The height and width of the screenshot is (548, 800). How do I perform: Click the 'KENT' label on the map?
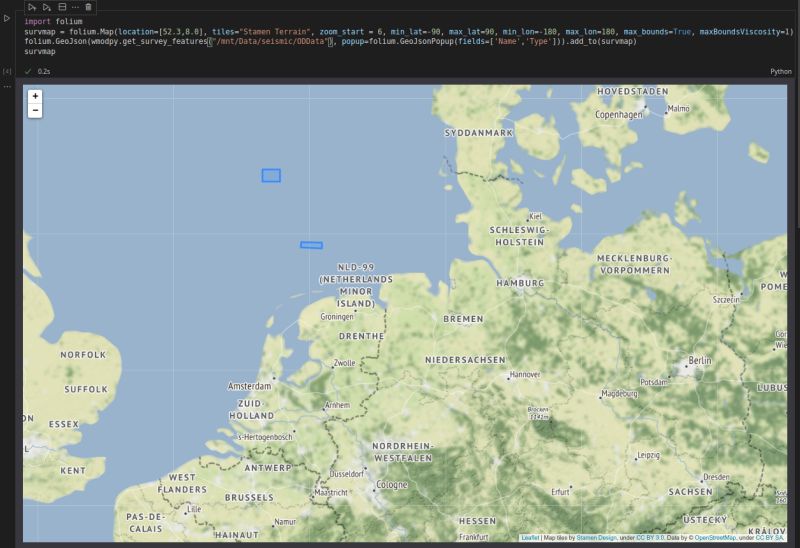point(73,470)
